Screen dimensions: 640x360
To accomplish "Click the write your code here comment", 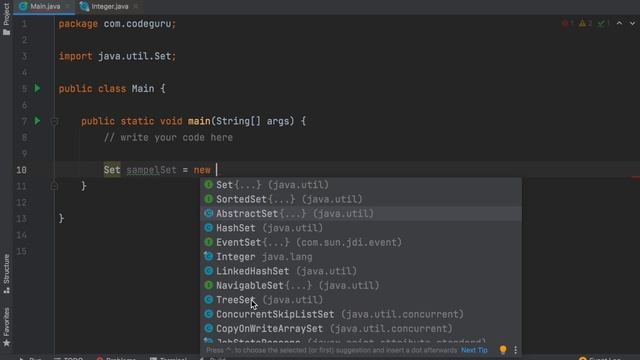I will [168, 138].
